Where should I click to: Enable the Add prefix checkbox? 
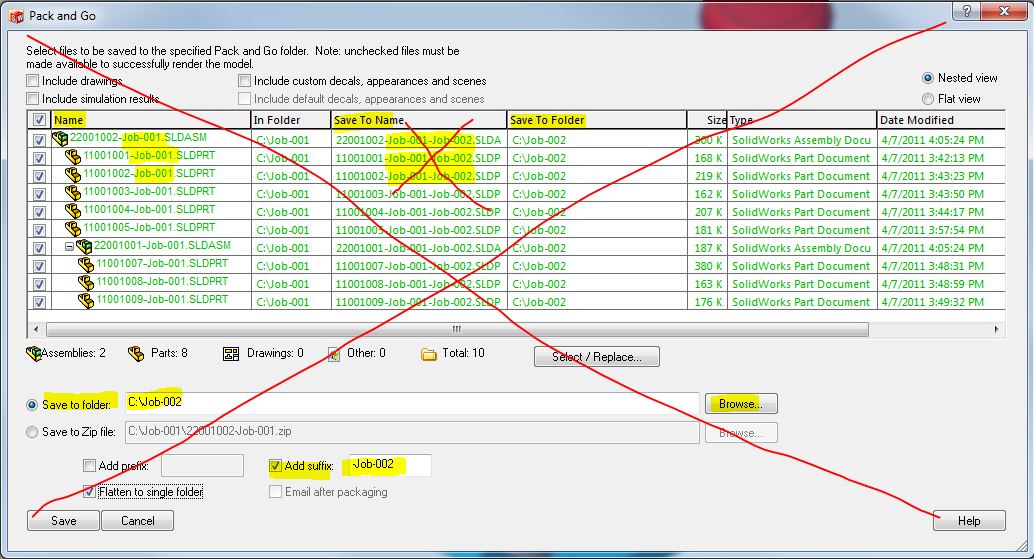click(x=89, y=465)
